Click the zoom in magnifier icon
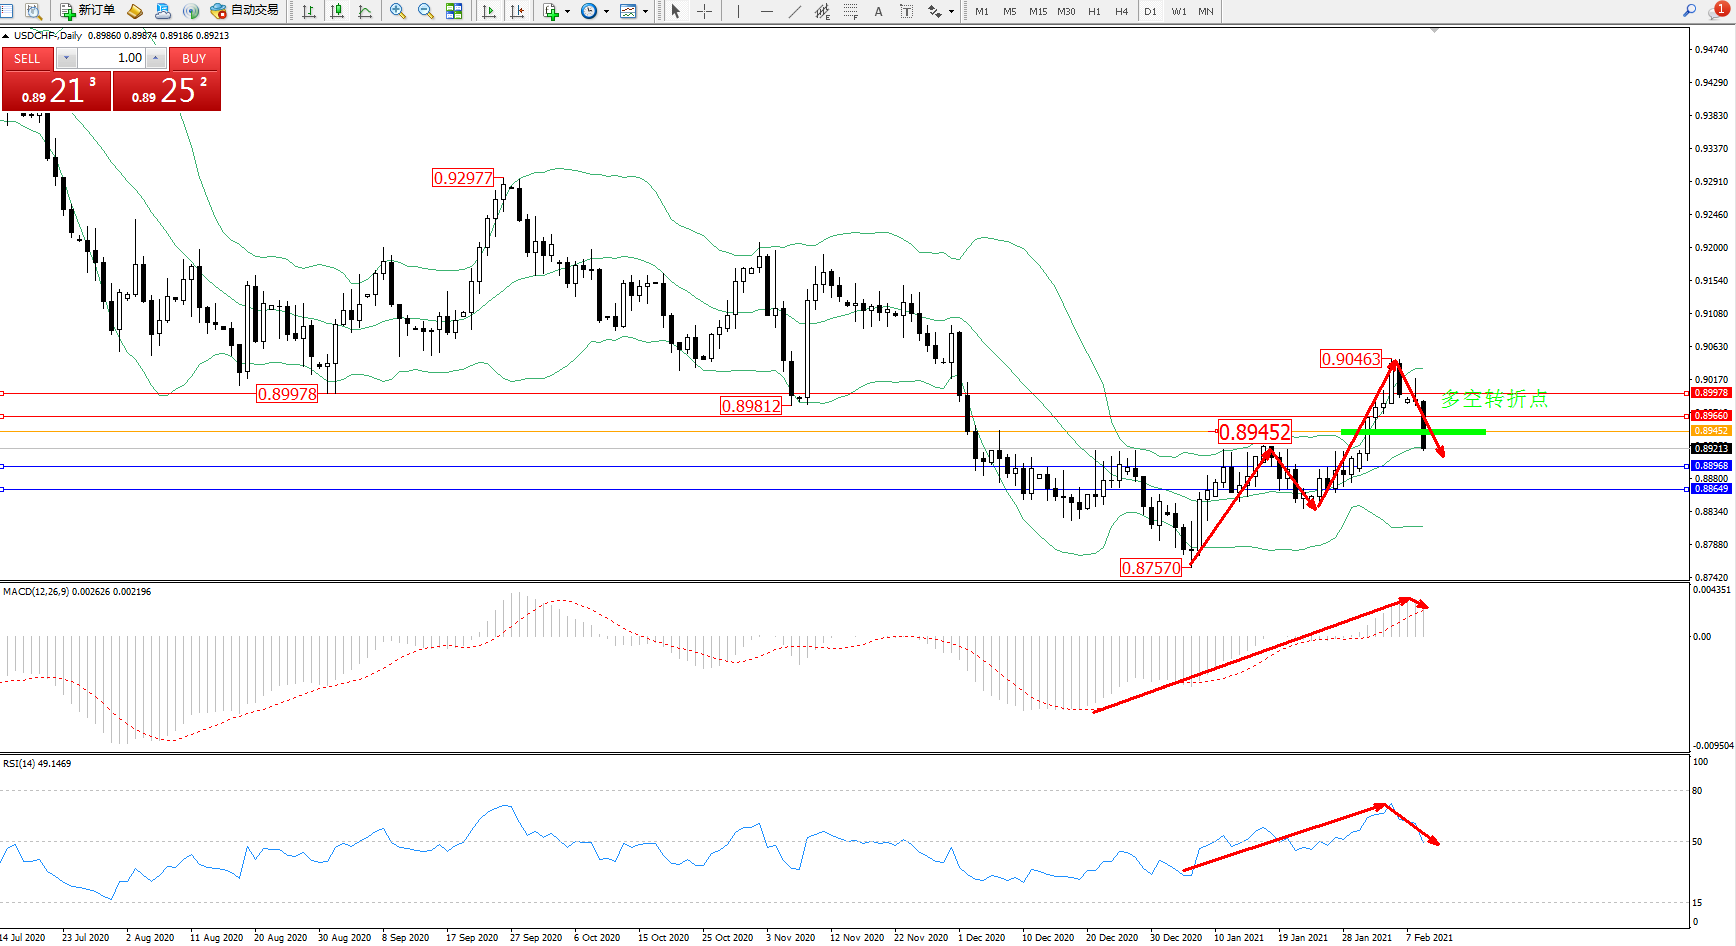This screenshot has width=1736, height=946. pos(397,11)
